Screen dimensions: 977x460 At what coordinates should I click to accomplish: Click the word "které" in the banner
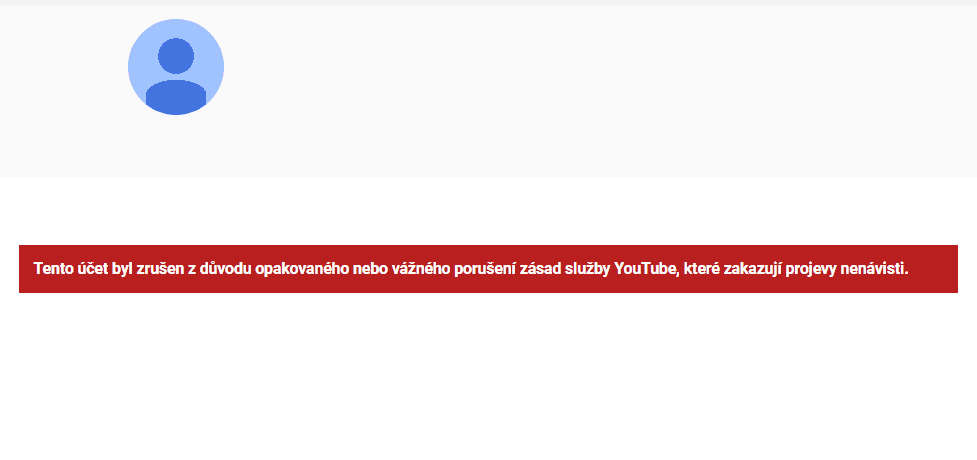click(x=702, y=269)
